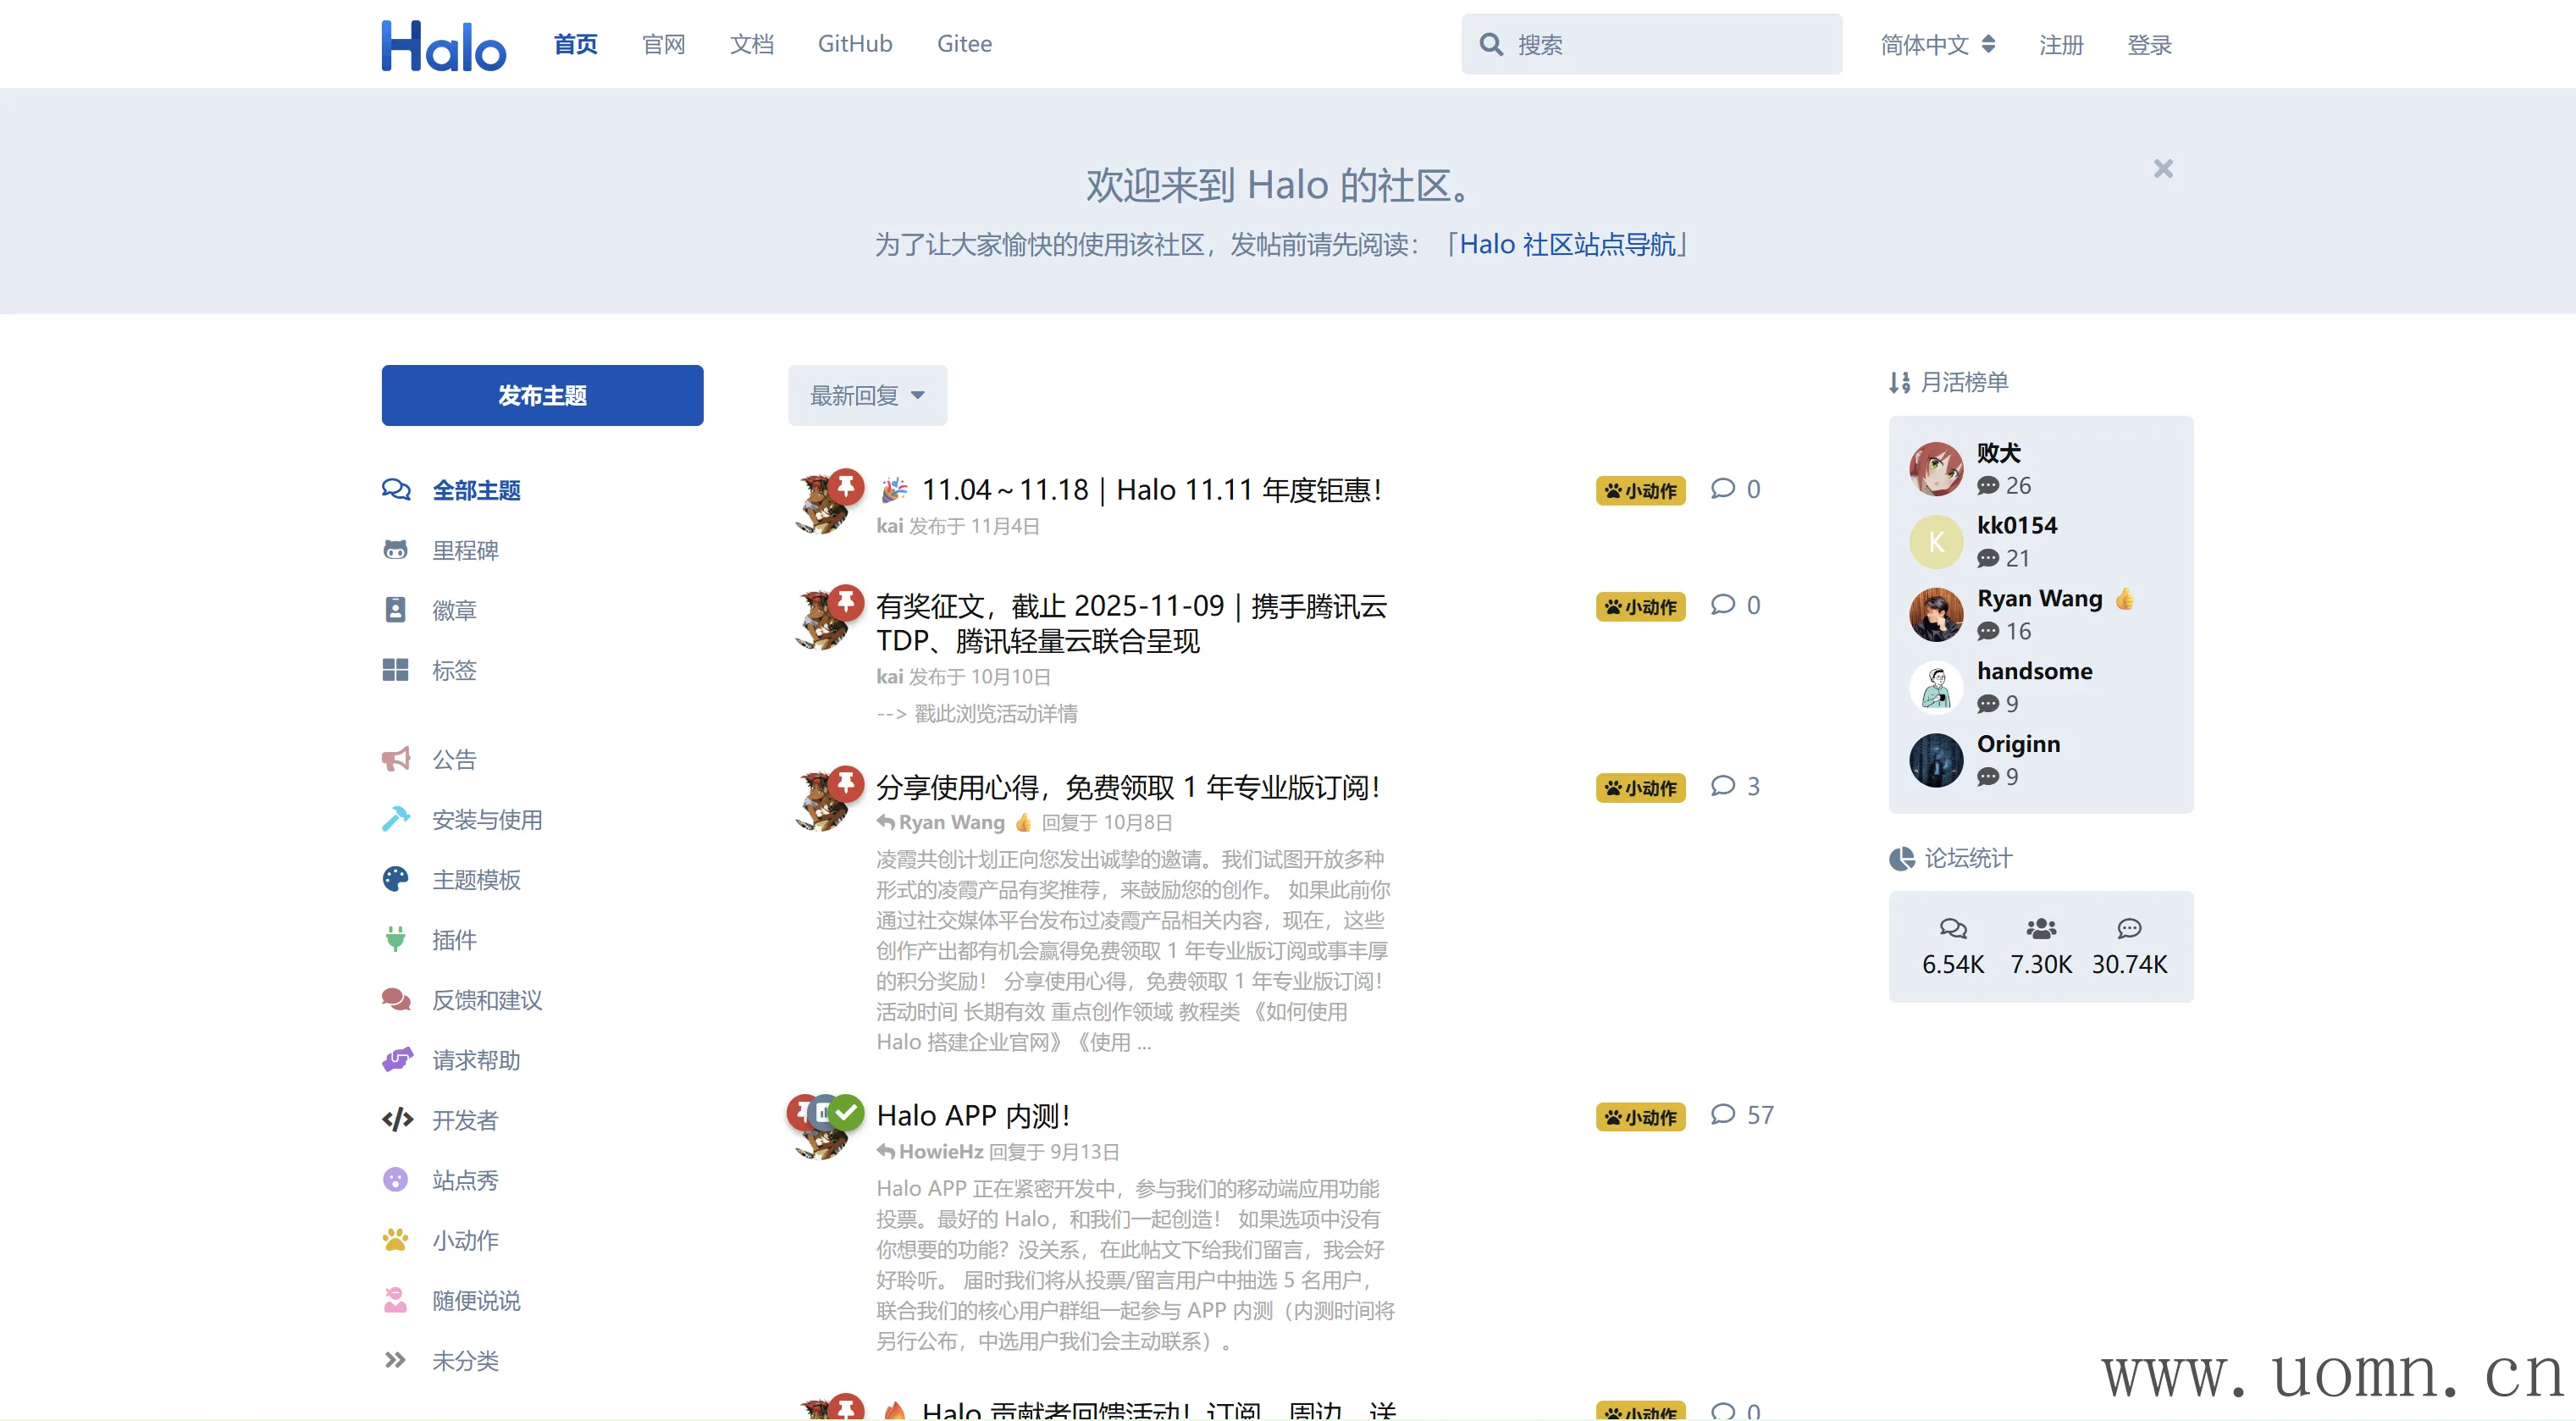2576x1421 pixels.
Task: Switch to the GitHub navigation item
Action: tap(855, 44)
